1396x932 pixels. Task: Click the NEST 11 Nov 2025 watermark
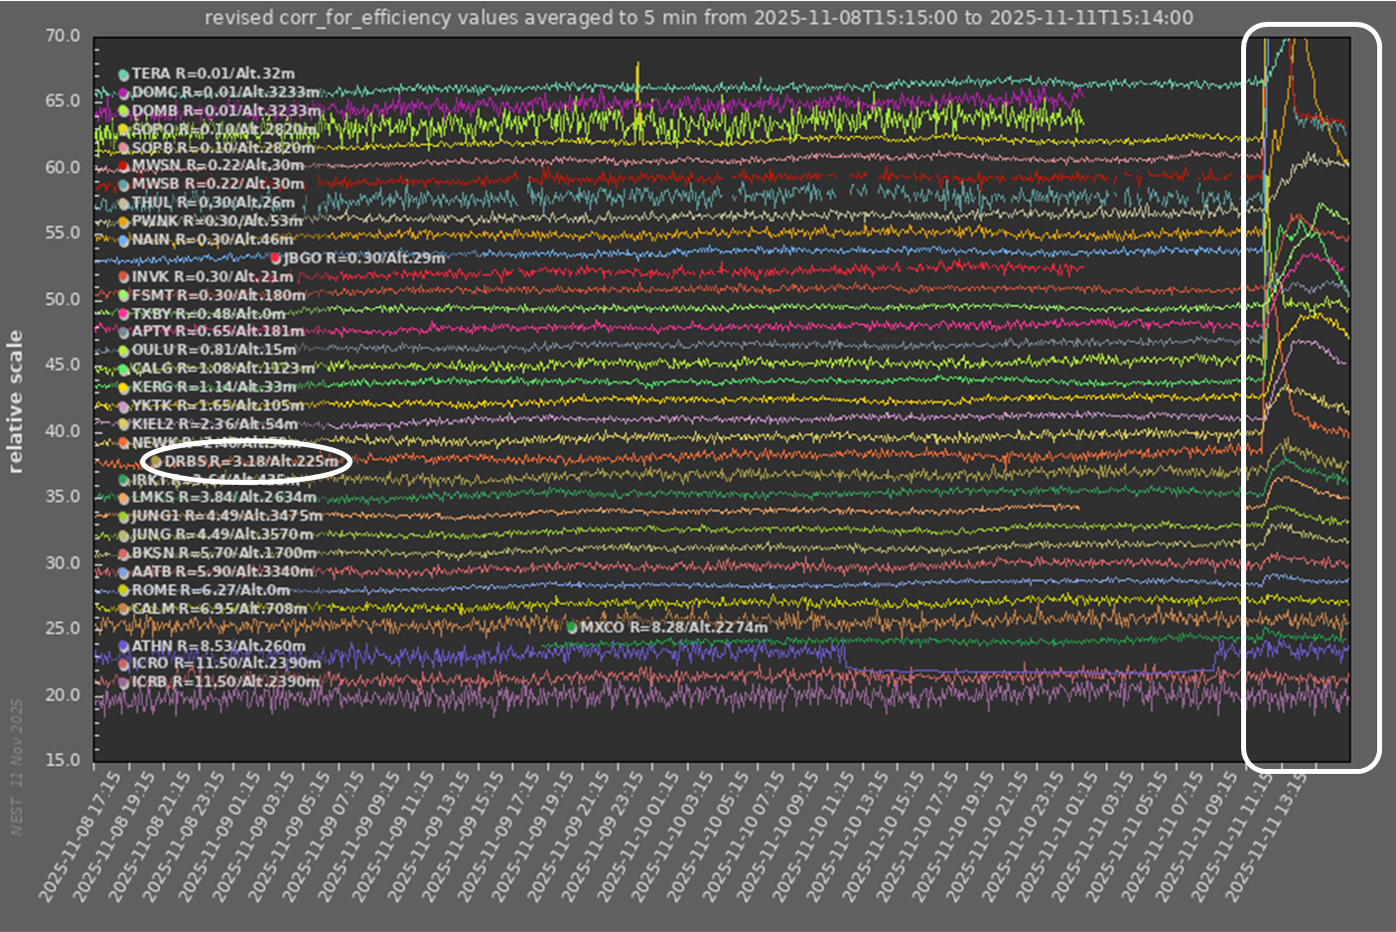(16, 766)
